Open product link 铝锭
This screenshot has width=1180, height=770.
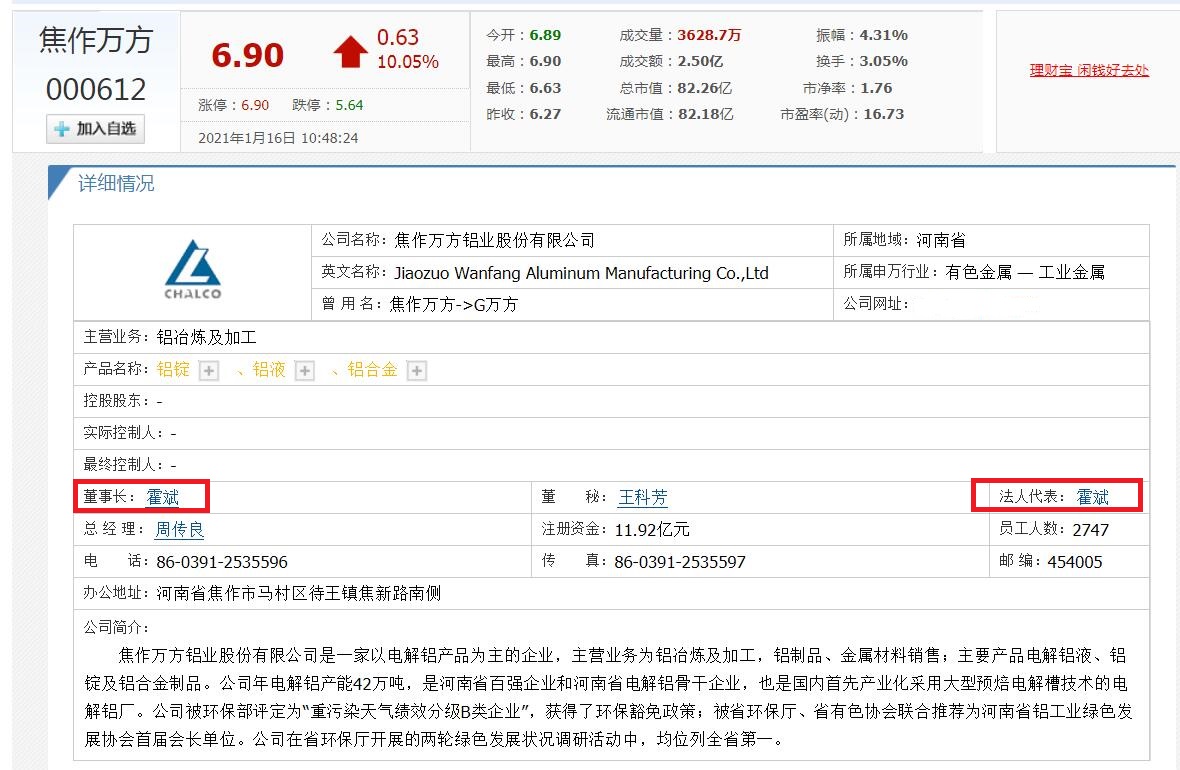pos(173,369)
